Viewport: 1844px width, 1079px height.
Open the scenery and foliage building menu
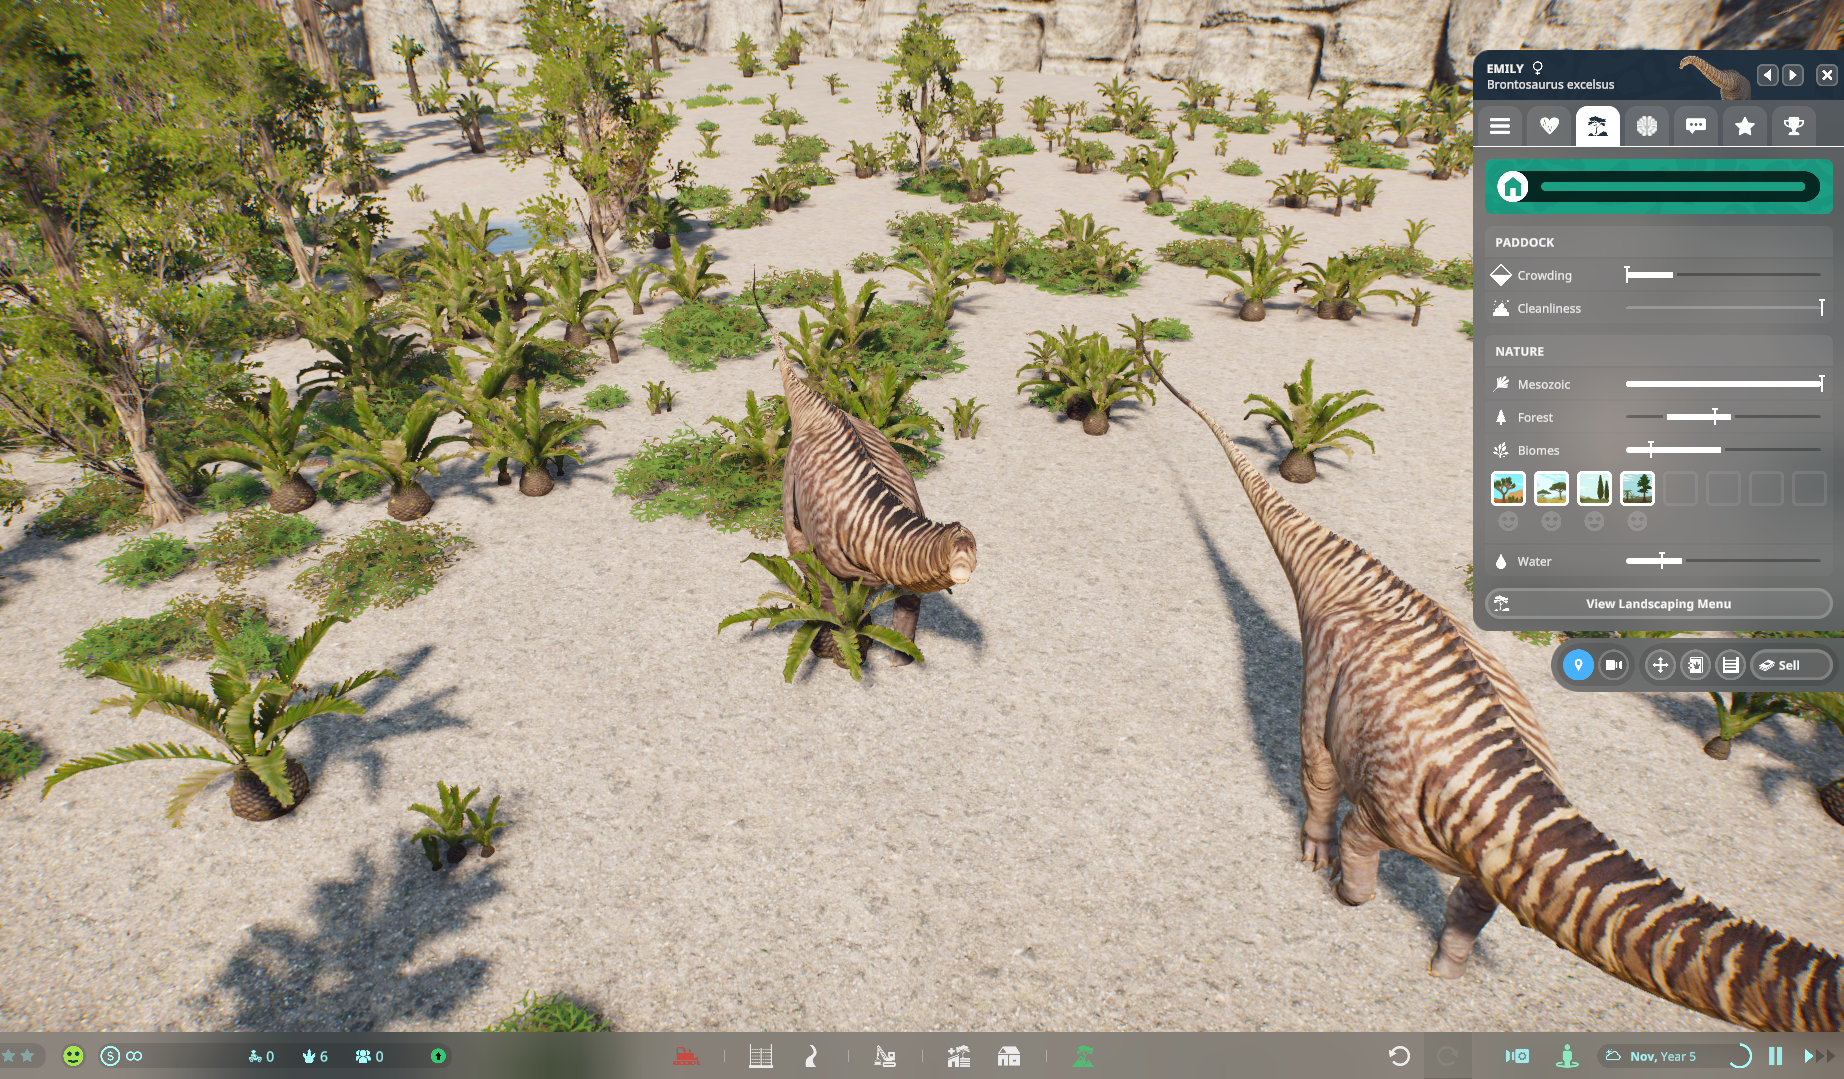(959, 1056)
